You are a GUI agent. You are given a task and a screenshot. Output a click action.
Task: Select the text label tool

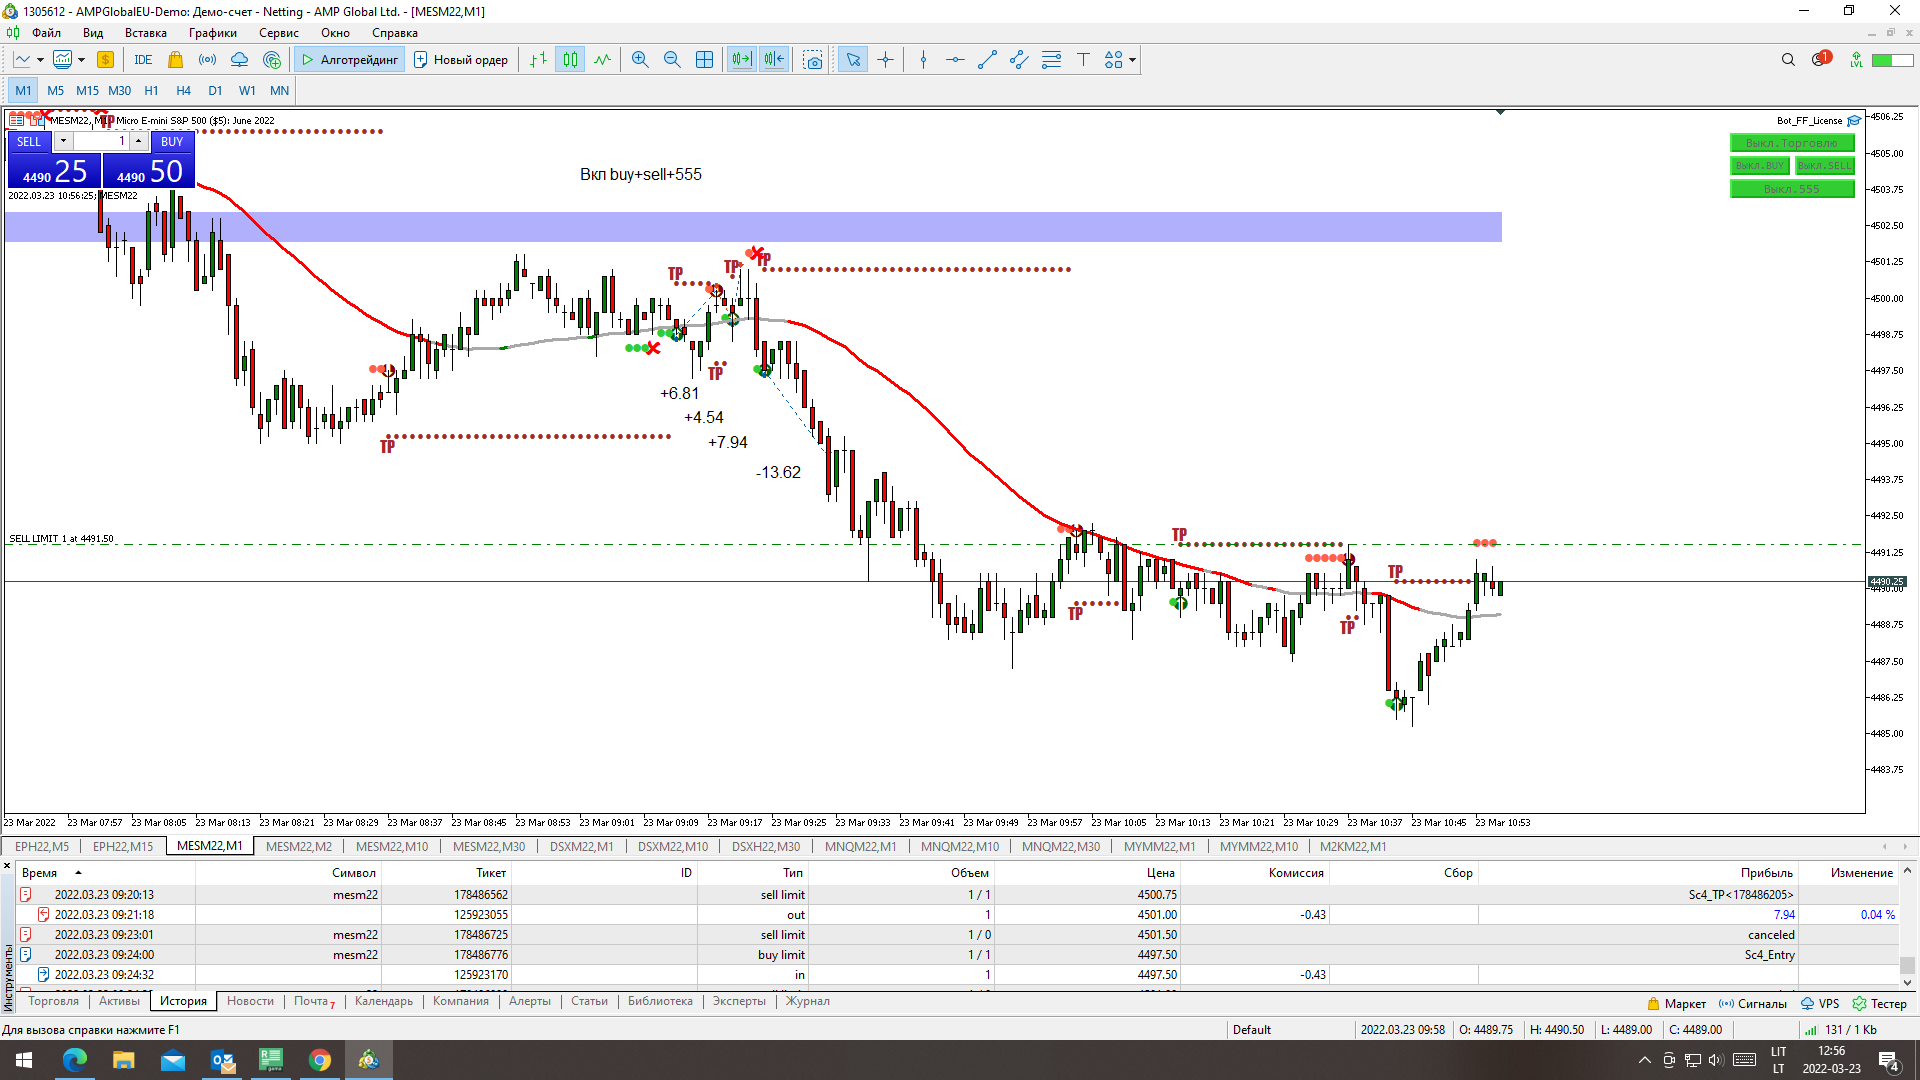tap(1083, 60)
